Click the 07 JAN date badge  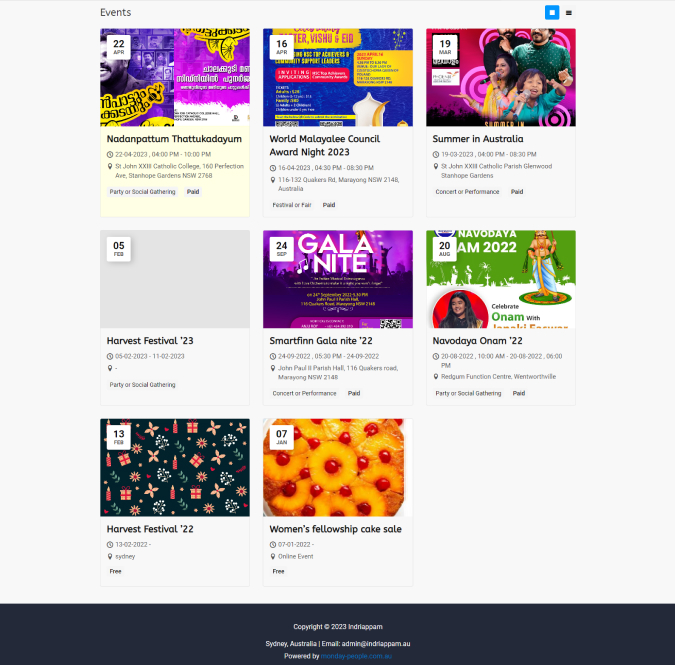click(282, 437)
